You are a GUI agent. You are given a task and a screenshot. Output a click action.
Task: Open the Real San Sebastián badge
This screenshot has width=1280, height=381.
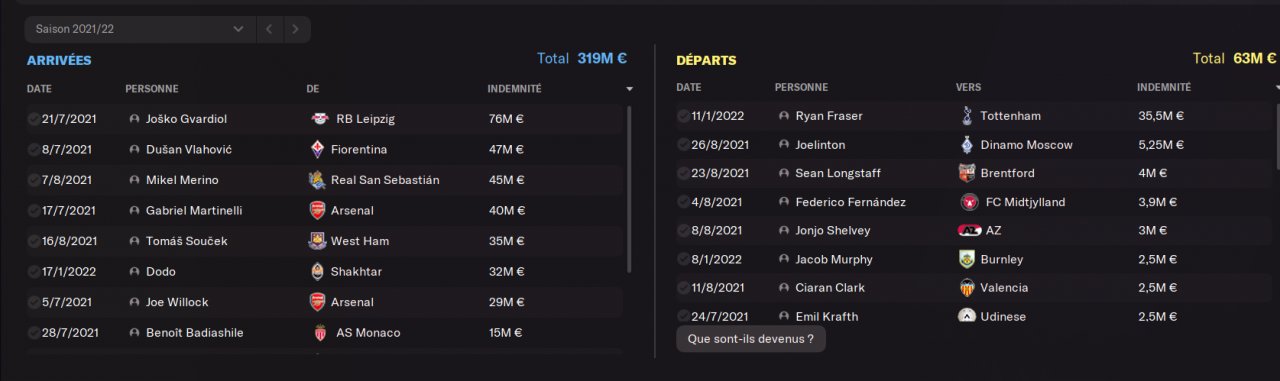click(318, 180)
